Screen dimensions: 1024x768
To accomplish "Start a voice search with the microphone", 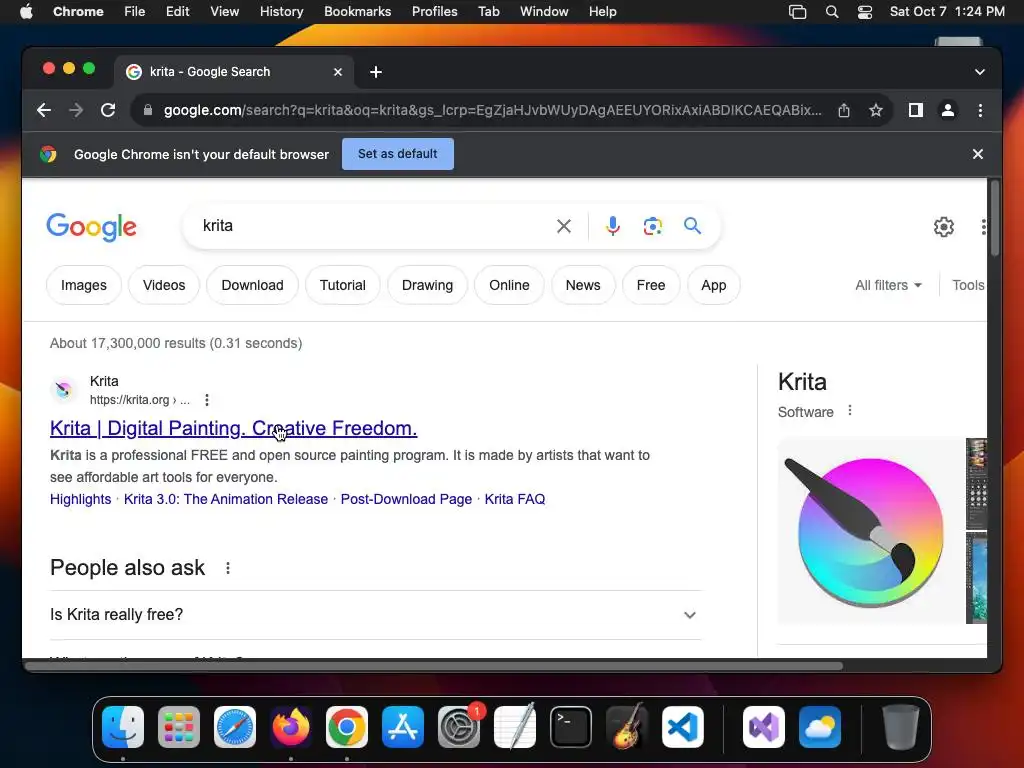I will click(x=613, y=226).
